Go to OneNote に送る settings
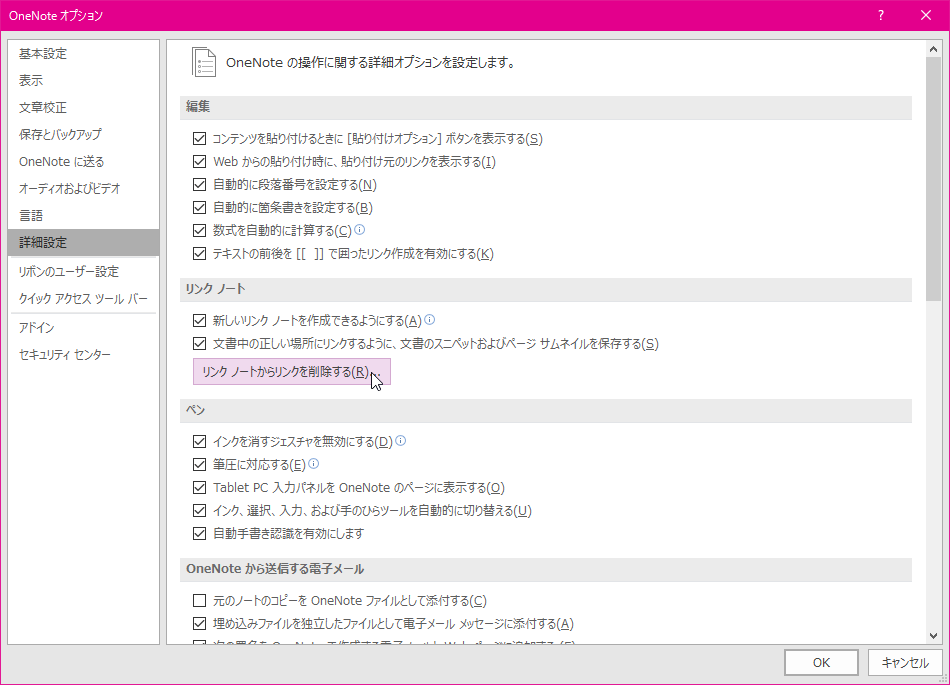The width and height of the screenshot is (950, 685). (83, 161)
